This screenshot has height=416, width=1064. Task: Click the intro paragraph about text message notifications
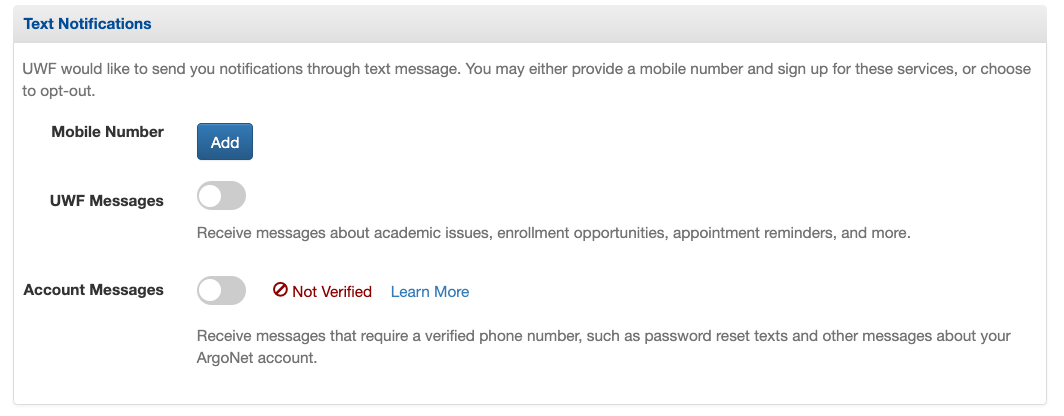pyautogui.click(x=527, y=79)
